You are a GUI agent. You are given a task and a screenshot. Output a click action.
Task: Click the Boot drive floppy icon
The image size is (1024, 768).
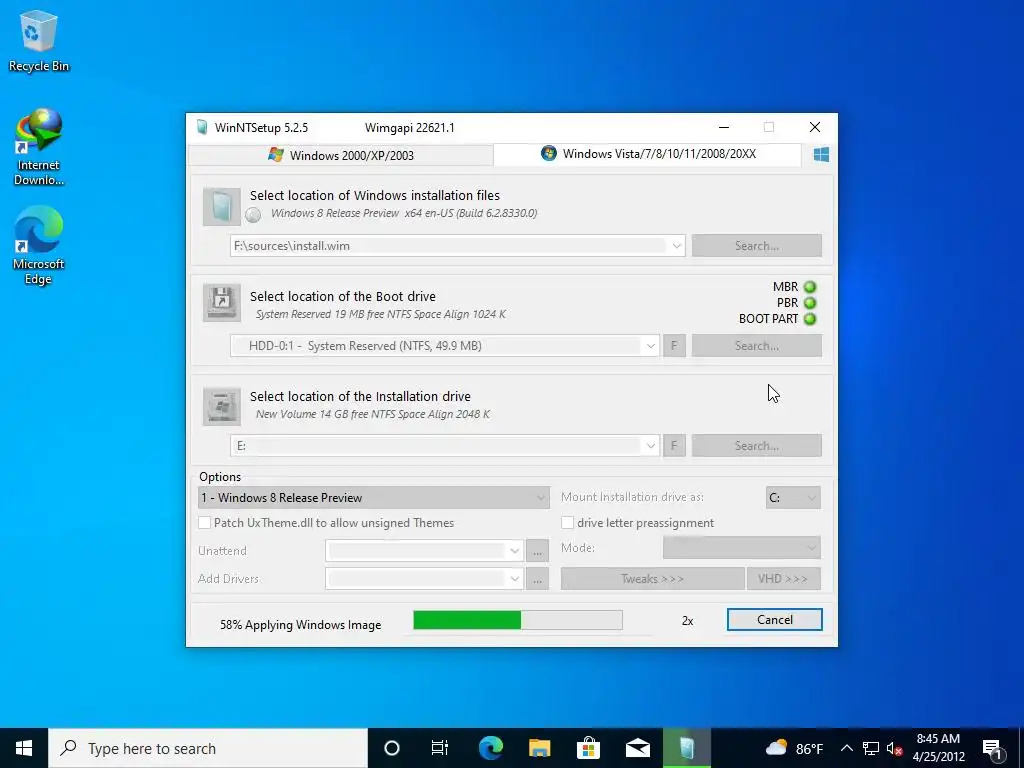(221, 302)
